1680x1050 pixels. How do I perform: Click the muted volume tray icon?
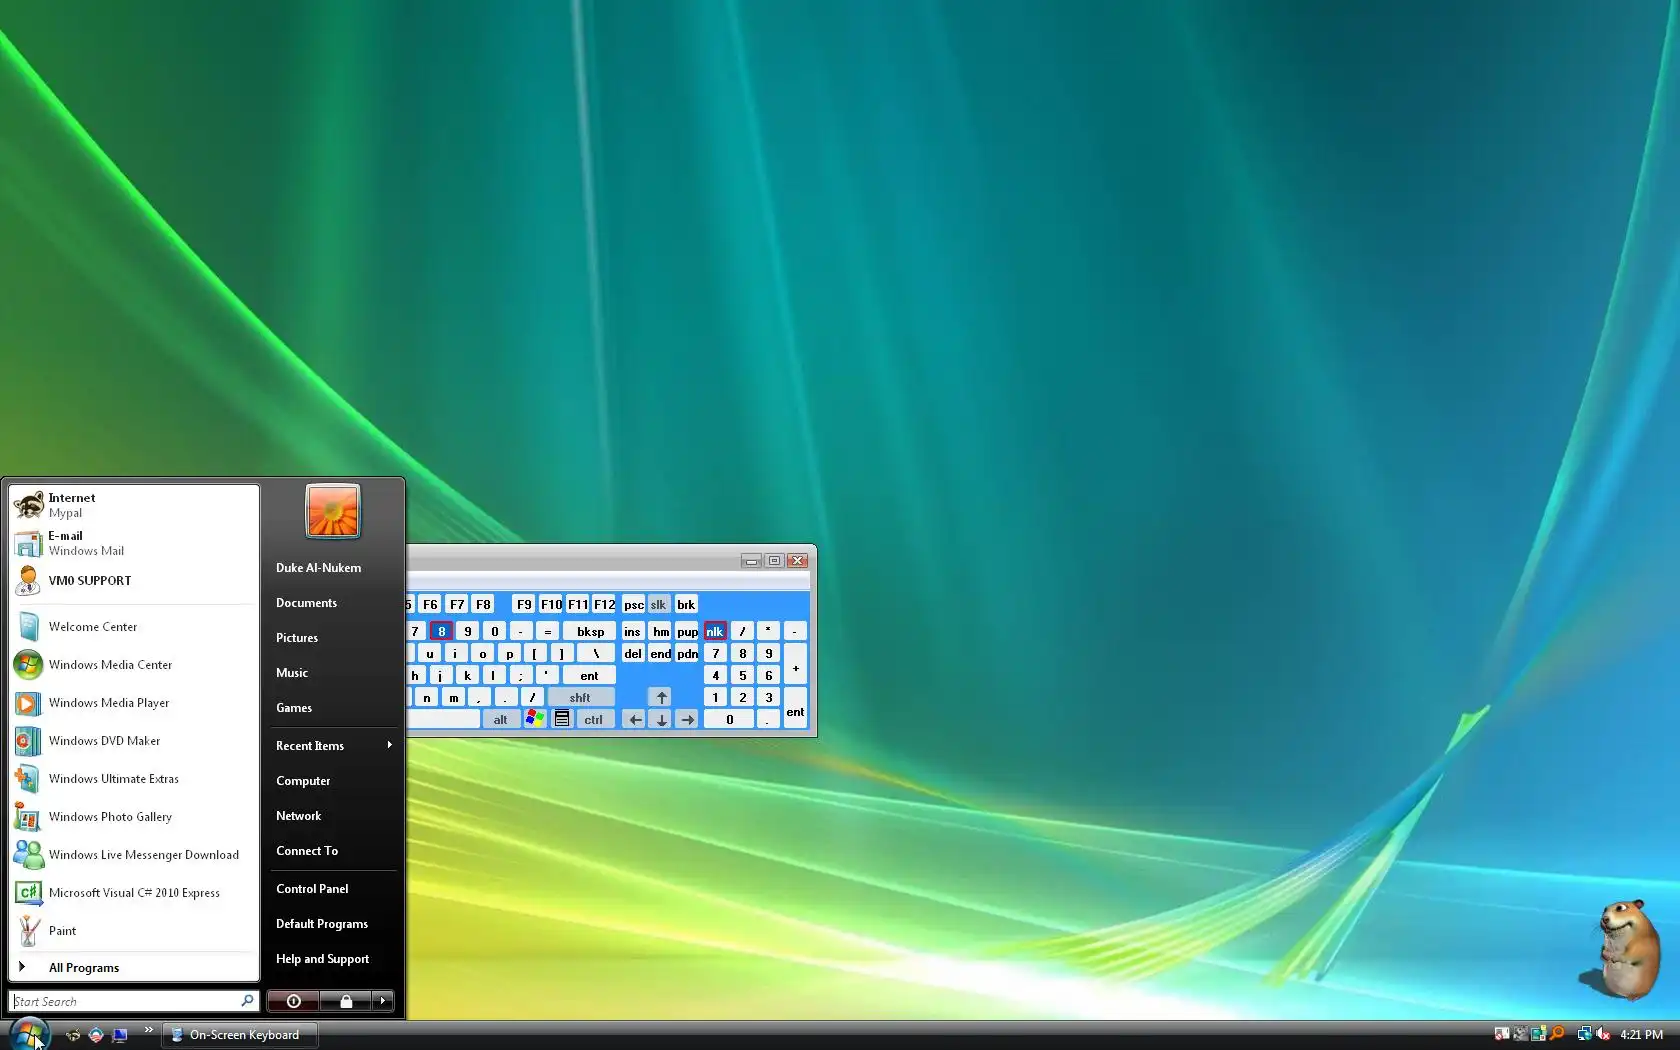click(x=1603, y=1034)
